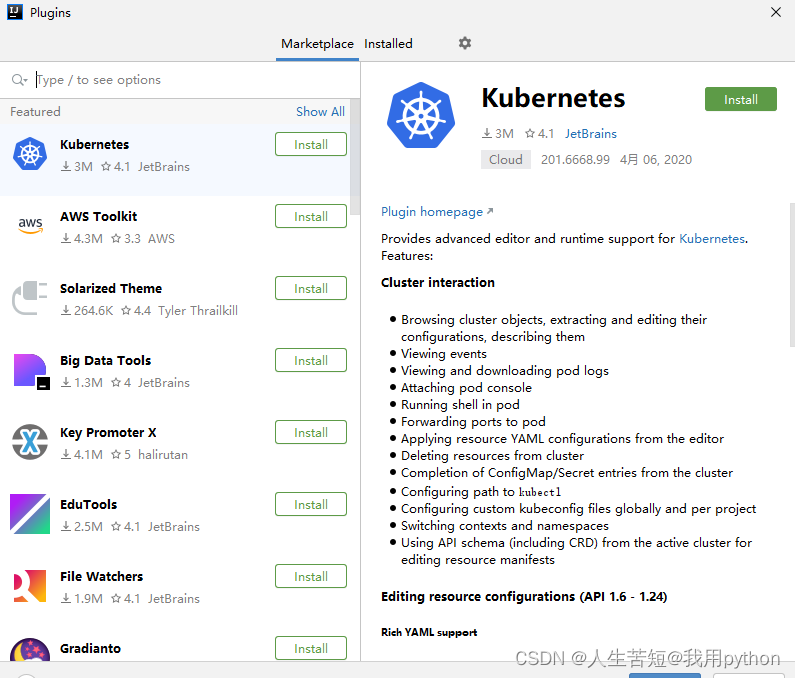Install the Key Promoter X plugin

pos(311,433)
